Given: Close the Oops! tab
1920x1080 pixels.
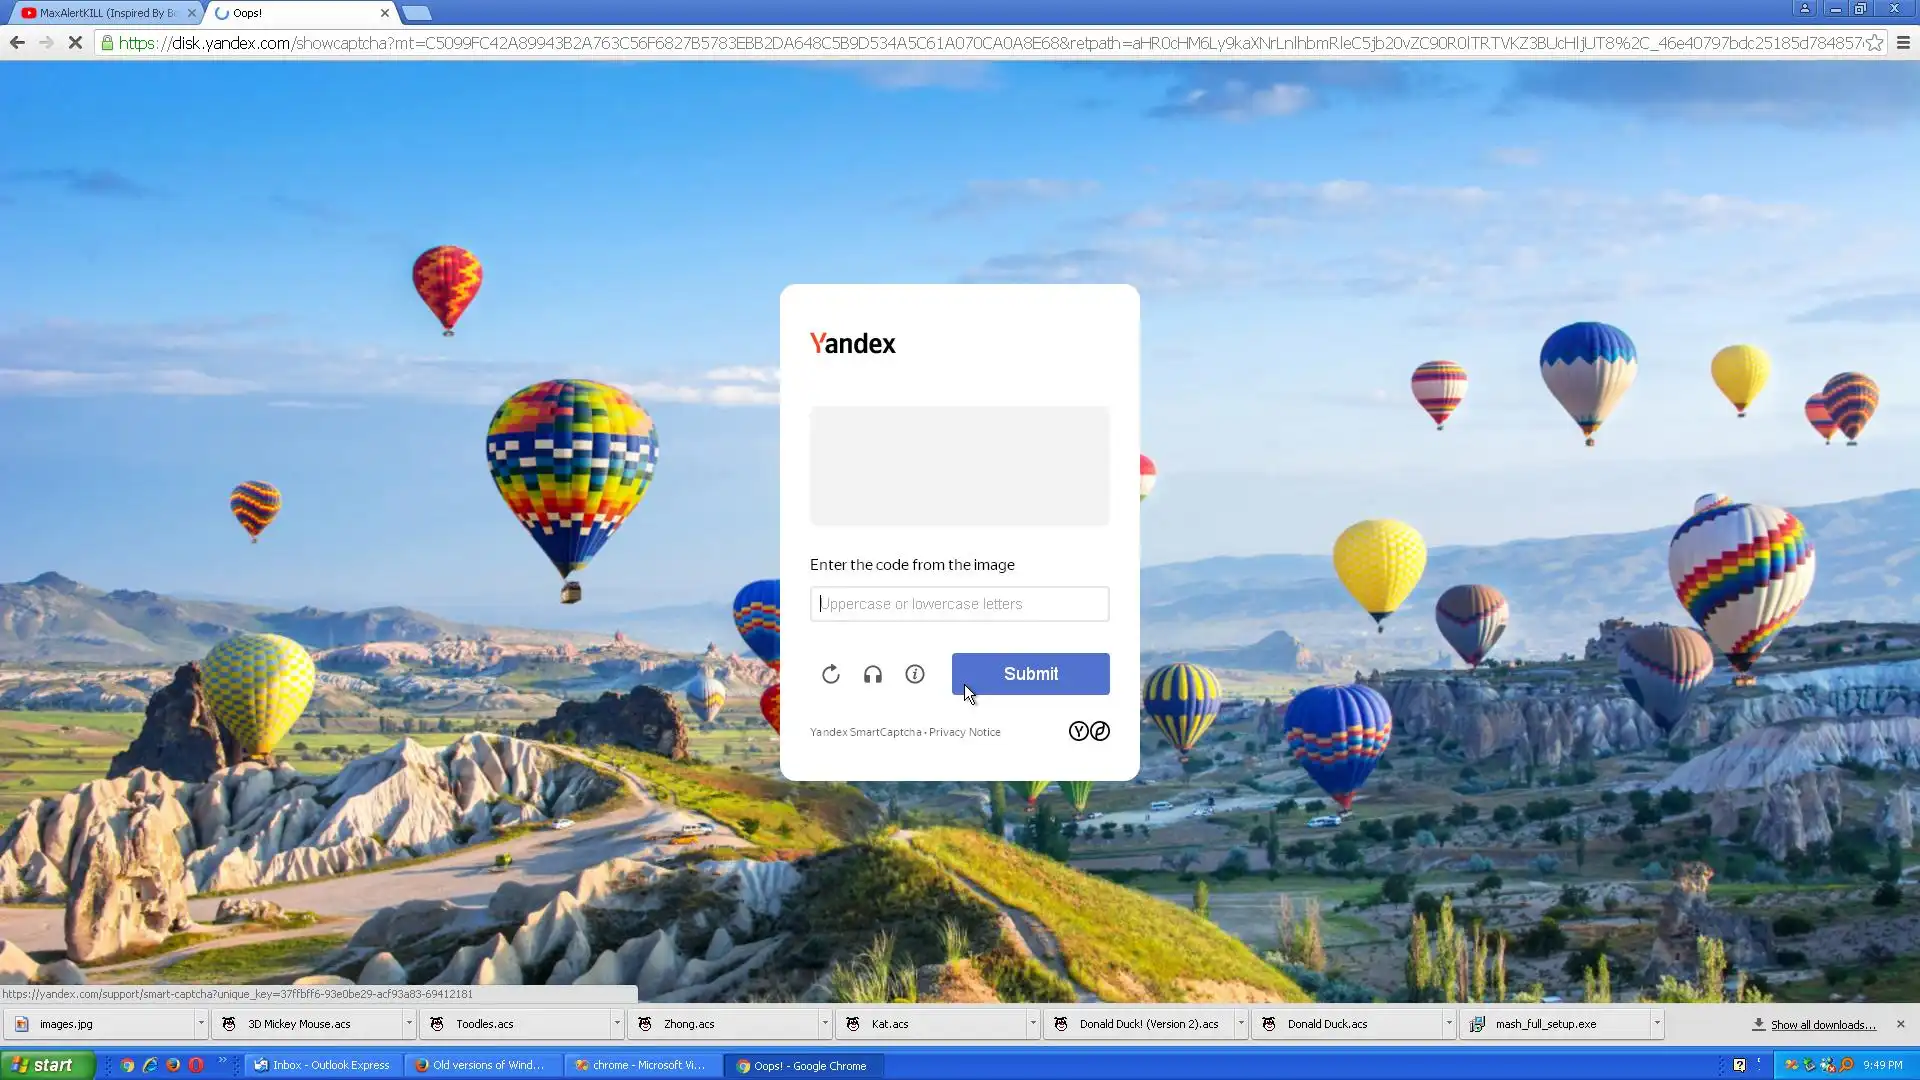Looking at the screenshot, I should tap(385, 13).
